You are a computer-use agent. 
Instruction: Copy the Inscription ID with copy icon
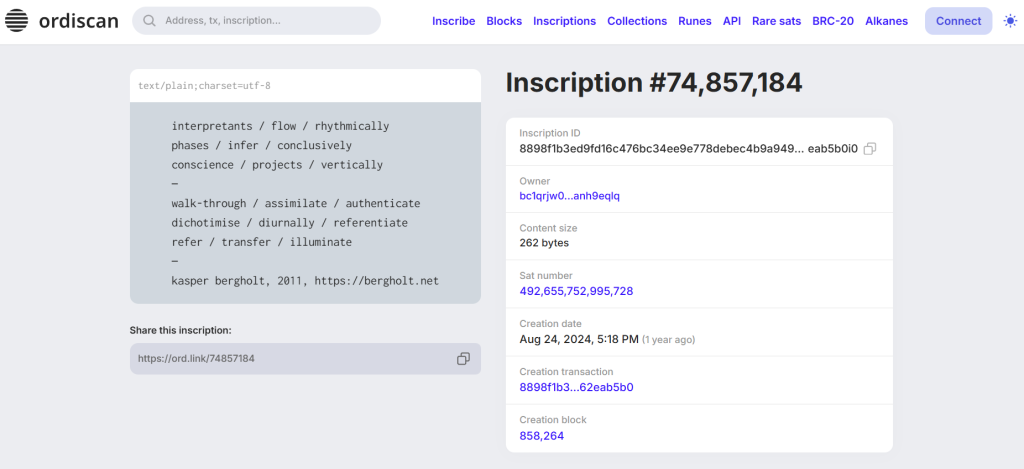(869, 149)
